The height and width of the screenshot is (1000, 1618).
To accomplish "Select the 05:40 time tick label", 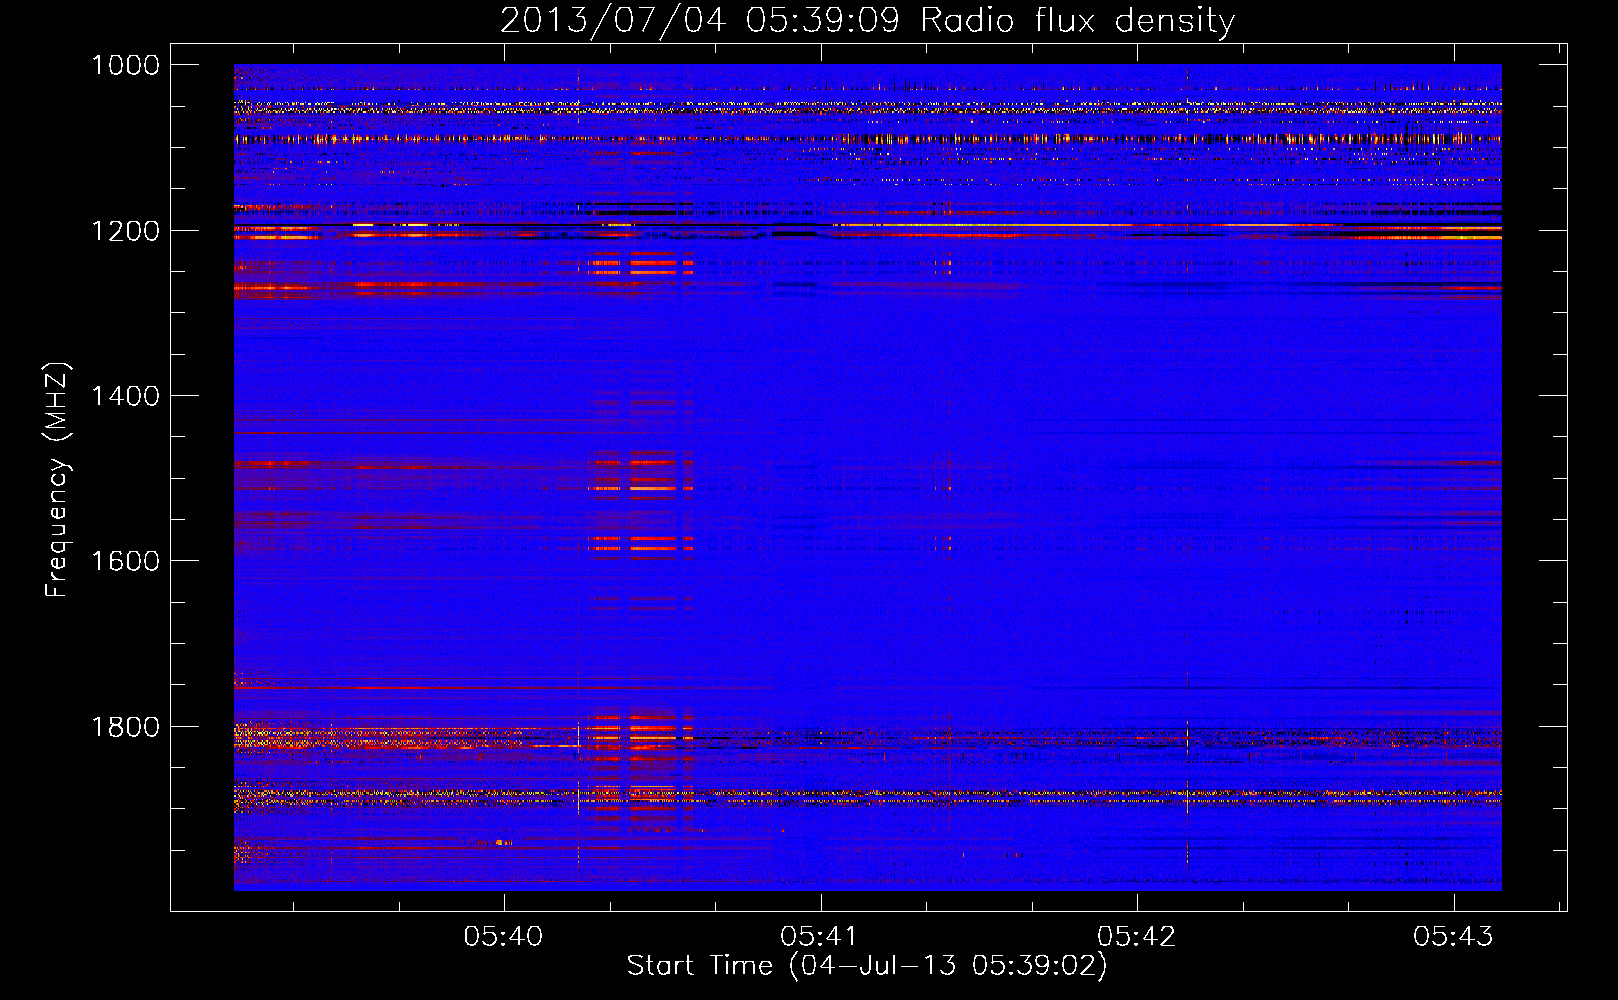I will point(504,936).
